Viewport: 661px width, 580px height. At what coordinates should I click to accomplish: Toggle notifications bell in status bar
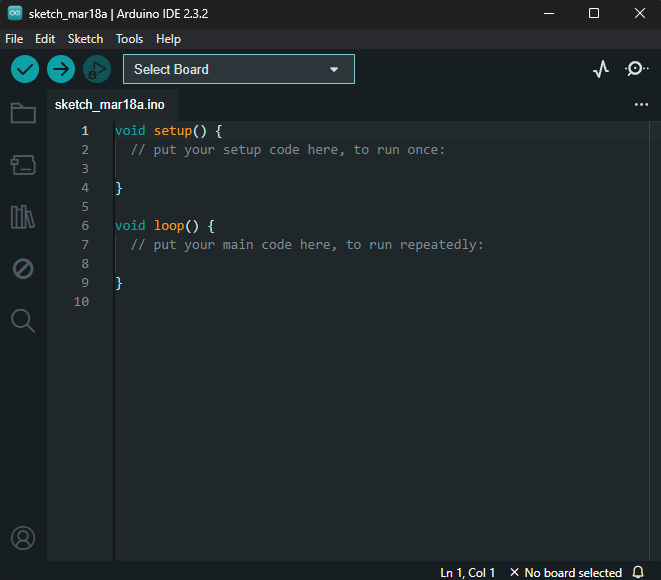638,572
